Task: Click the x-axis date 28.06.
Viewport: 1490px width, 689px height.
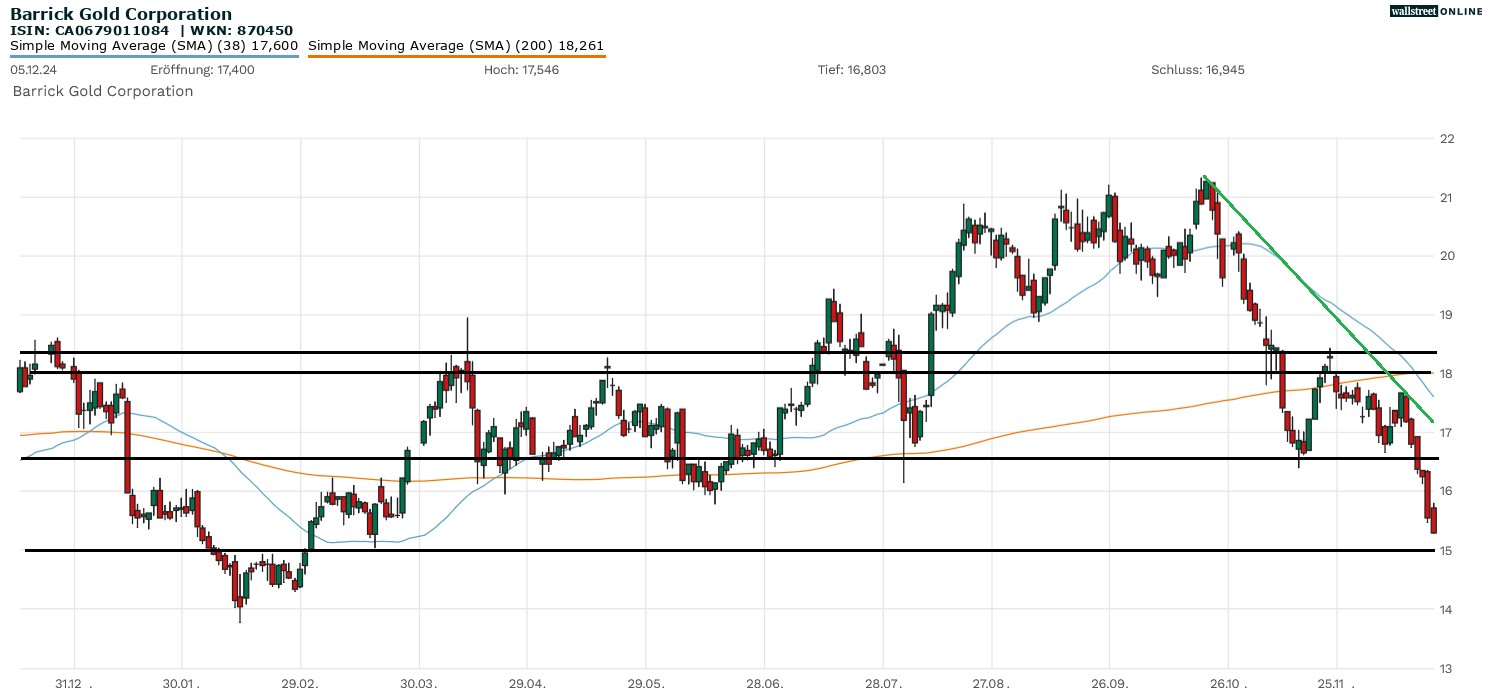Action: coord(764,683)
